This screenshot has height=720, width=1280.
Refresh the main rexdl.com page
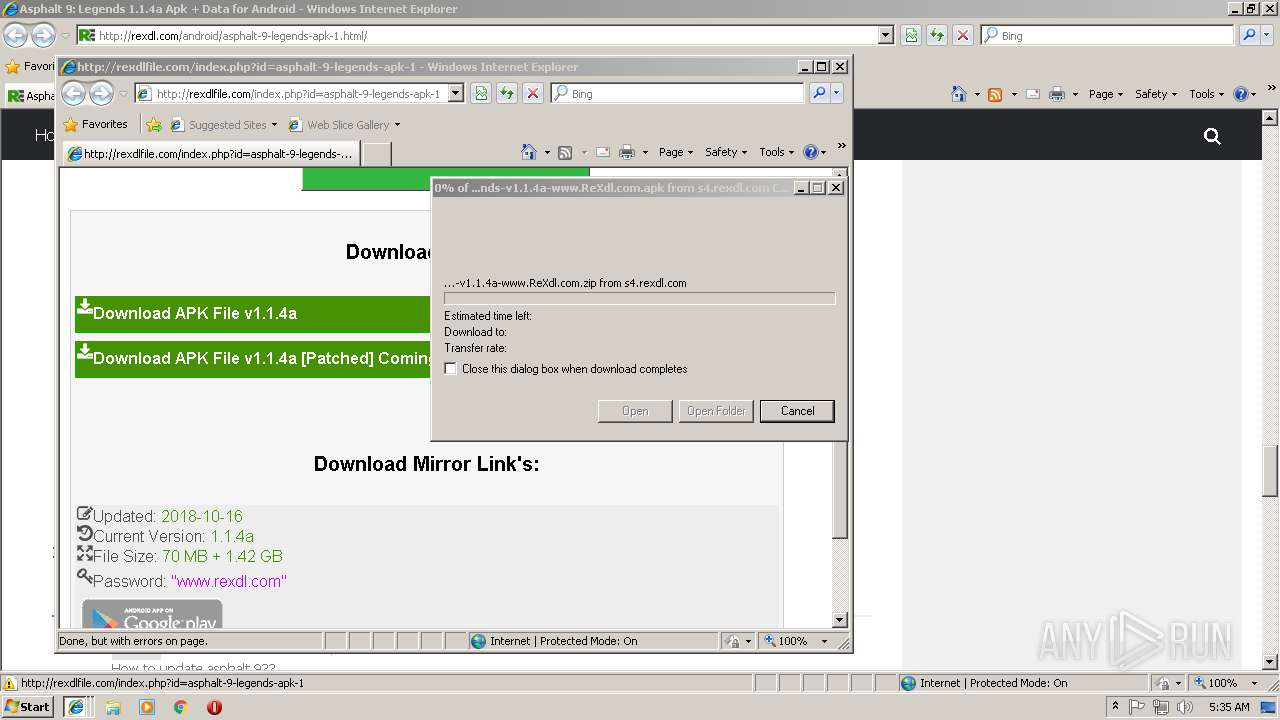(937, 35)
